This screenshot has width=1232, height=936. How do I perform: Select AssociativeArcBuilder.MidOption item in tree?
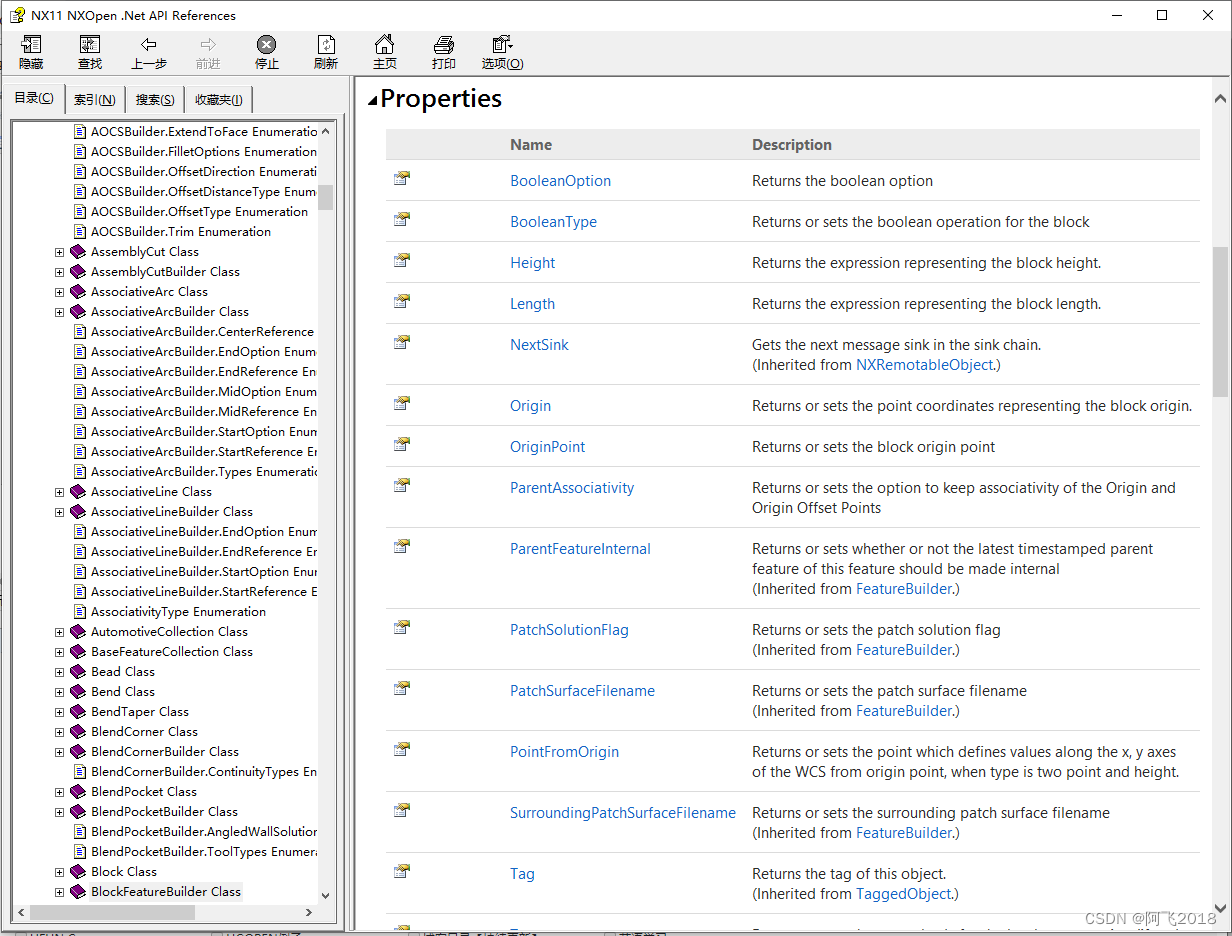coord(203,392)
